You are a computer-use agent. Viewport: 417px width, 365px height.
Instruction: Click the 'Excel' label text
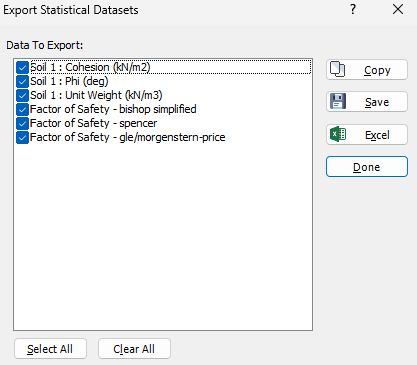coord(377,135)
